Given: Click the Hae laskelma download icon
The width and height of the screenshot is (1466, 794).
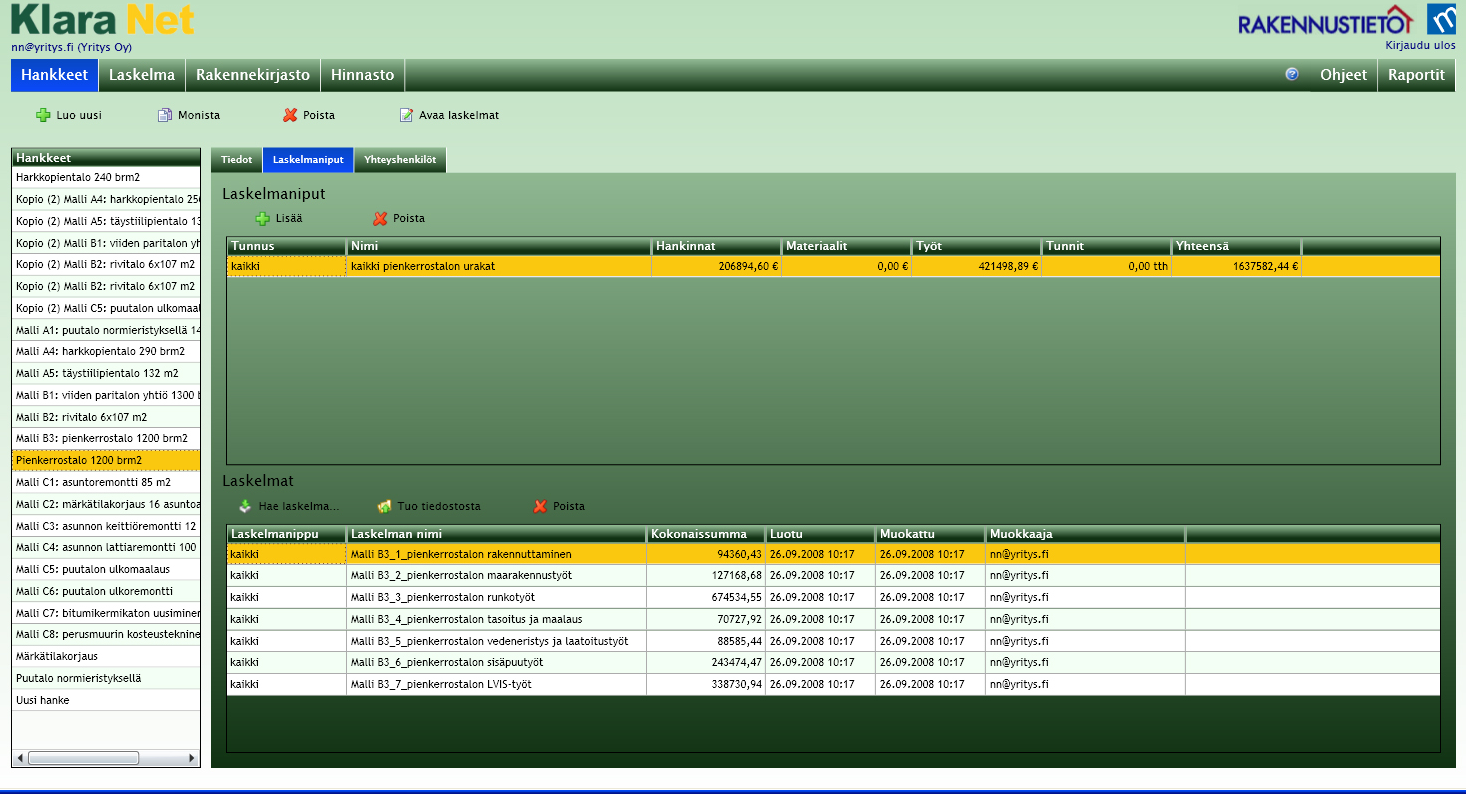Looking at the screenshot, I should (245, 506).
